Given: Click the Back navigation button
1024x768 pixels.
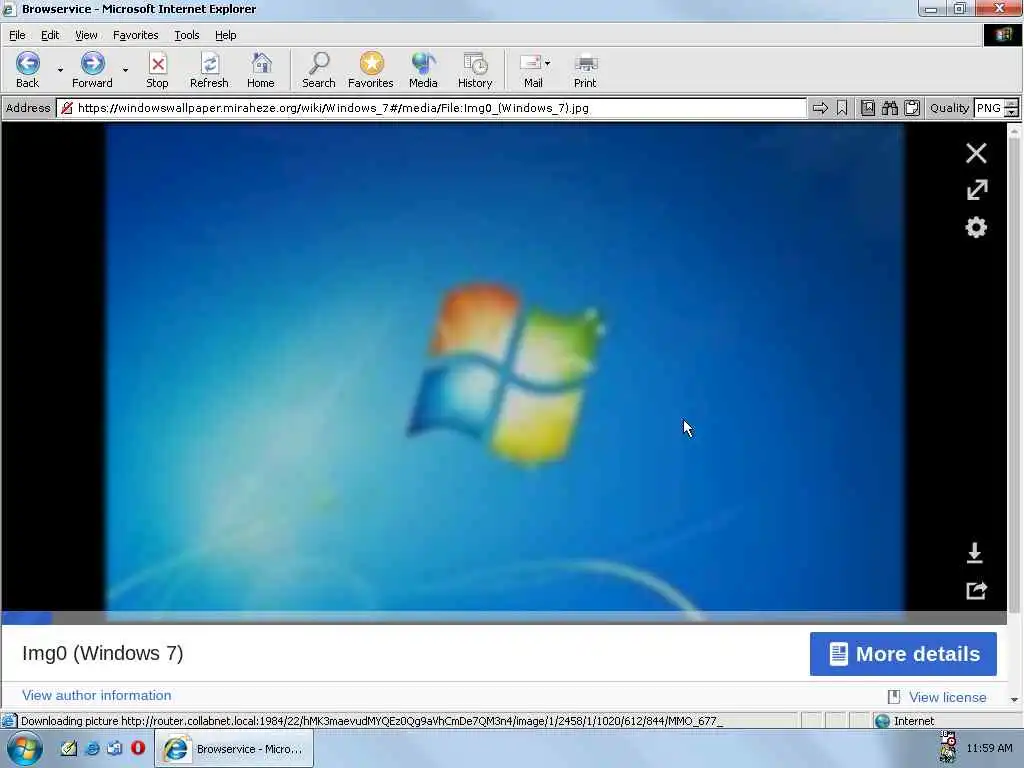Looking at the screenshot, I should pyautogui.click(x=27, y=69).
